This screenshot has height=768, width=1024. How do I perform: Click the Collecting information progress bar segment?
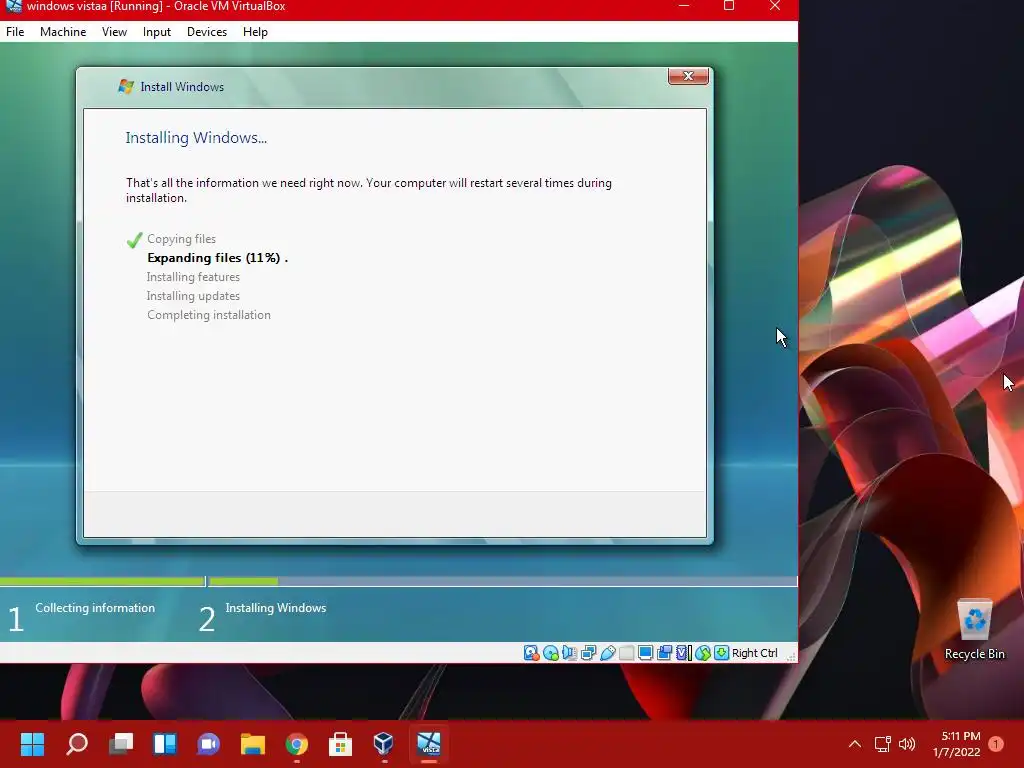pyautogui.click(x=102, y=581)
